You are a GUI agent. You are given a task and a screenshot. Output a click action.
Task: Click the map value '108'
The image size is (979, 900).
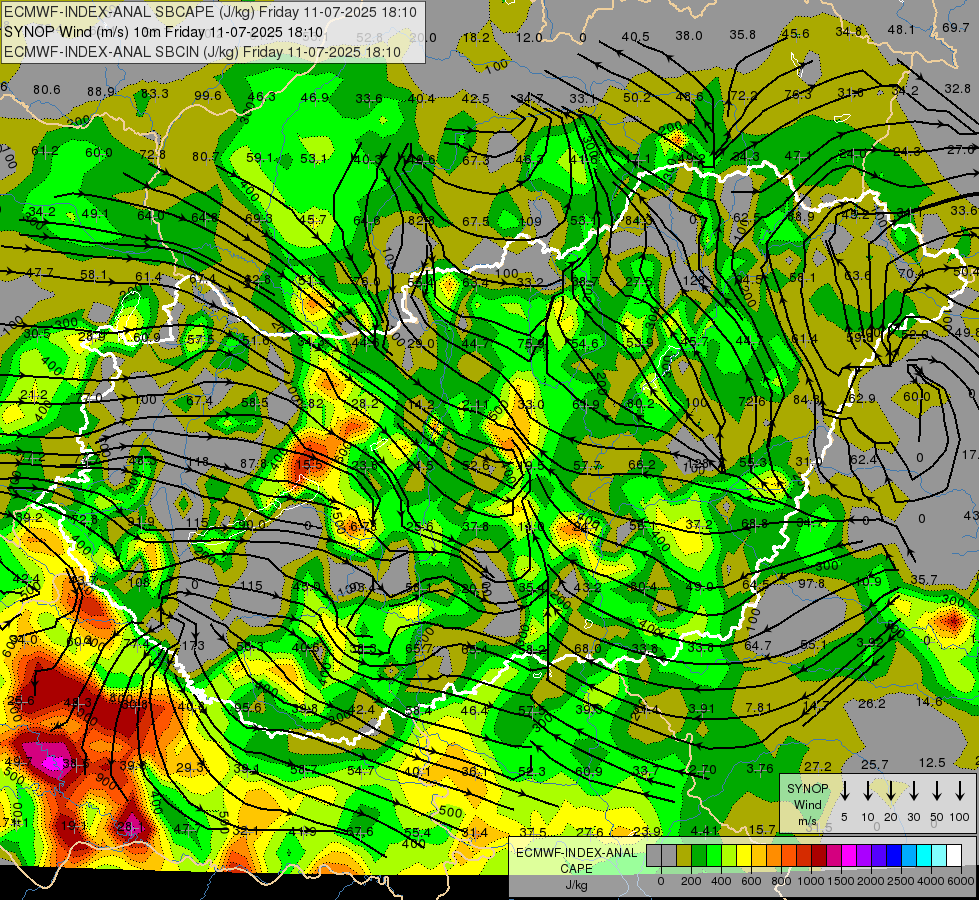click(x=139, y=583)
